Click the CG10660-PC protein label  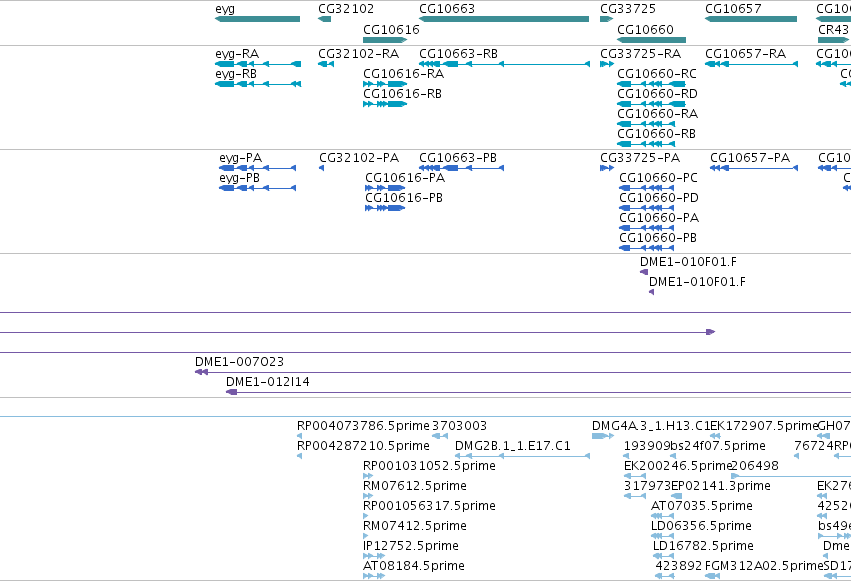click(x=658, y=178)
